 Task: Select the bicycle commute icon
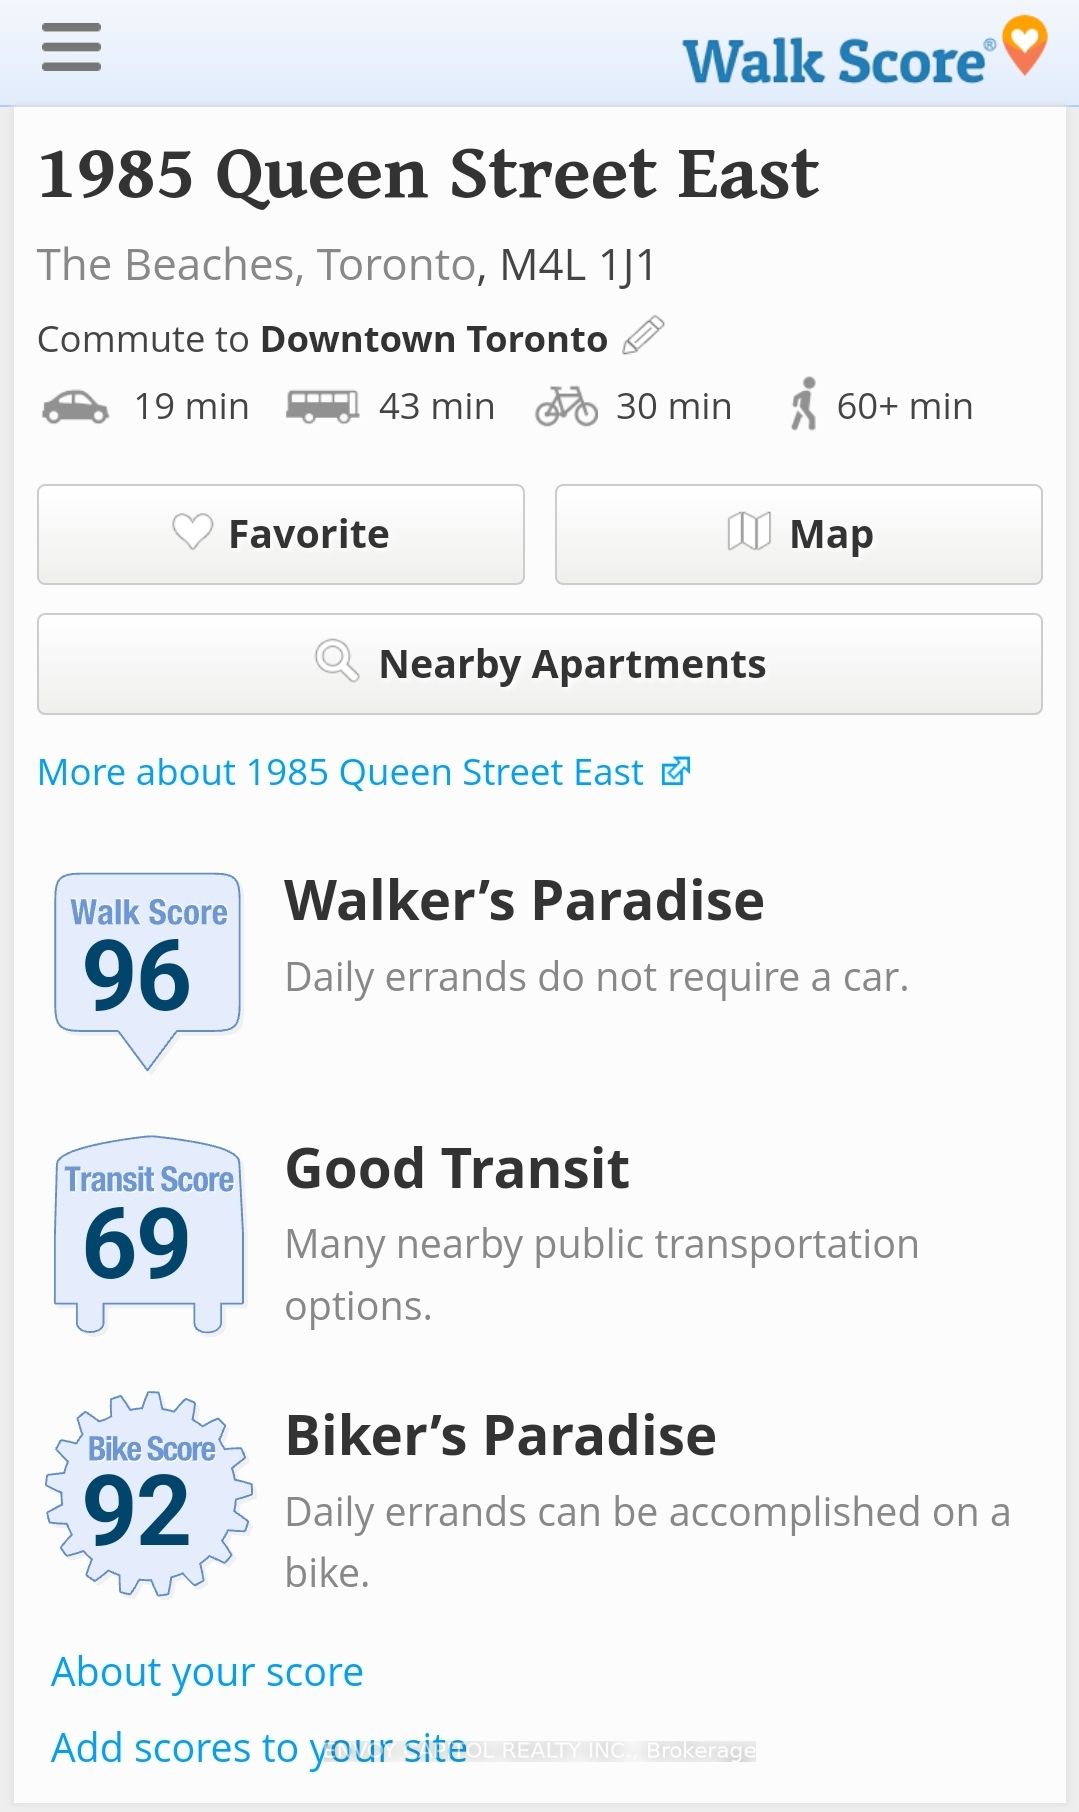566,407
